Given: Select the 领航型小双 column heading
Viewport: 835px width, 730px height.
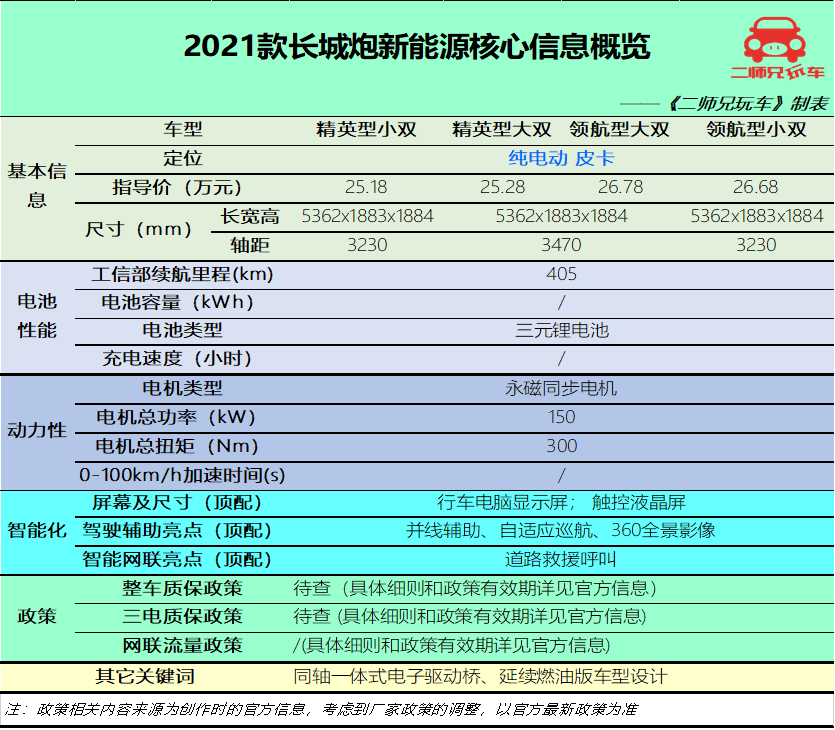Looking at the screenshot, I should coord(756,129).
